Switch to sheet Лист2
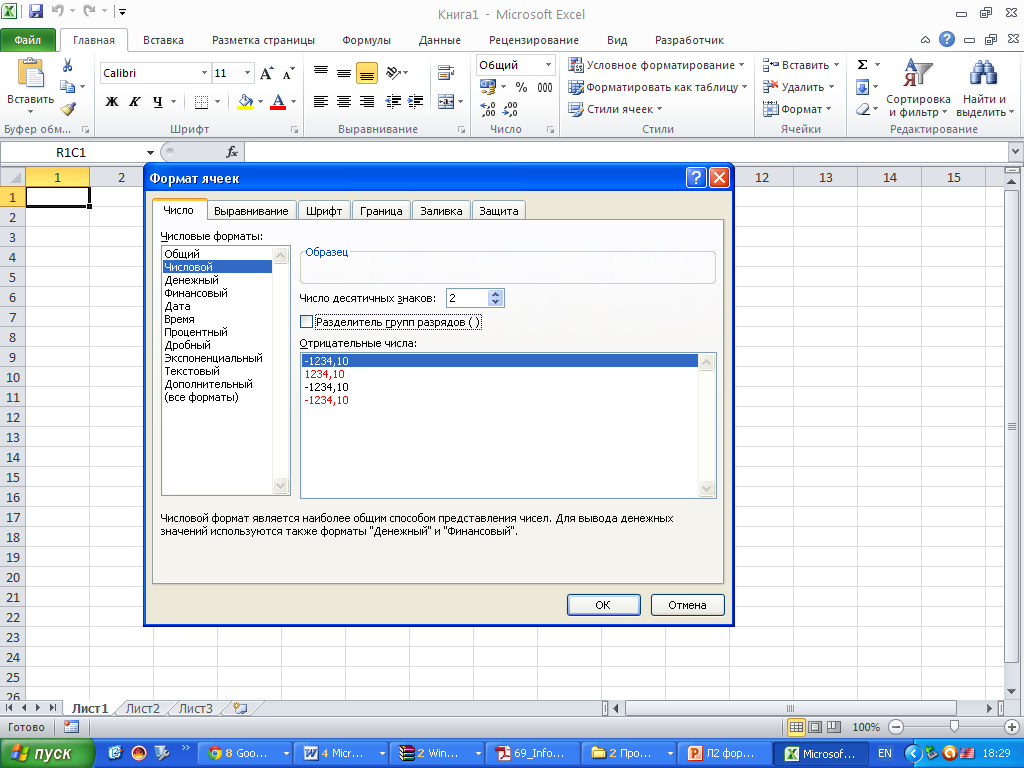 point(142,708)
